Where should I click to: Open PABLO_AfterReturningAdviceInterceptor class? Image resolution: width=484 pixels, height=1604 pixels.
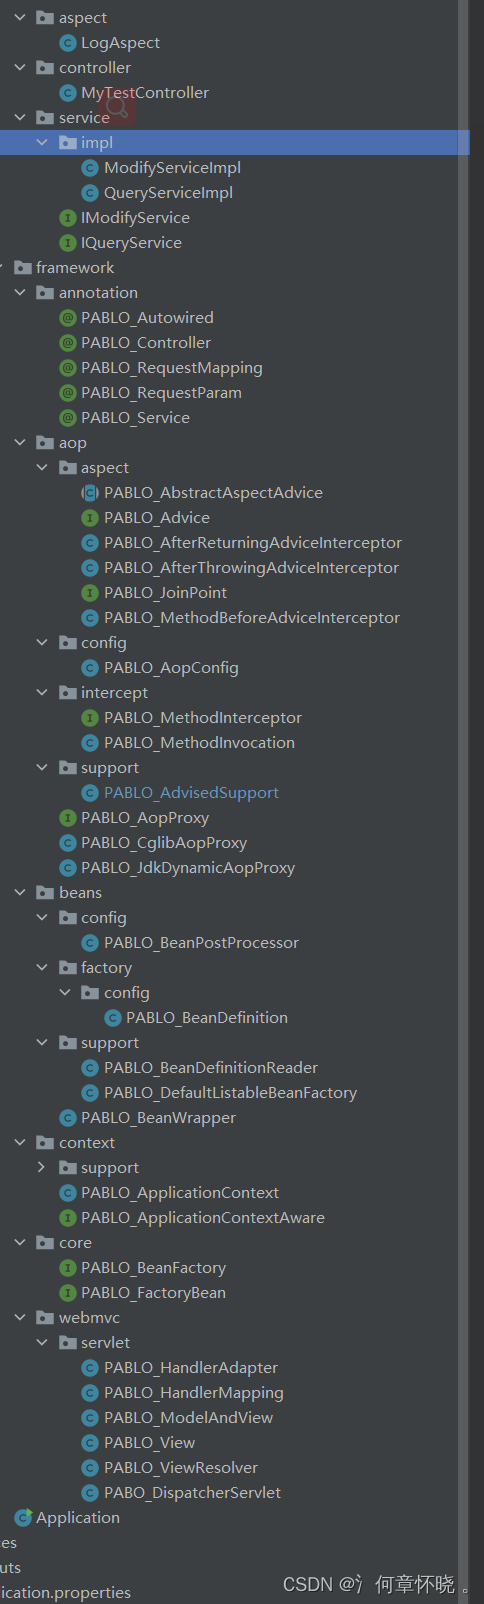[x=253, y=543]
